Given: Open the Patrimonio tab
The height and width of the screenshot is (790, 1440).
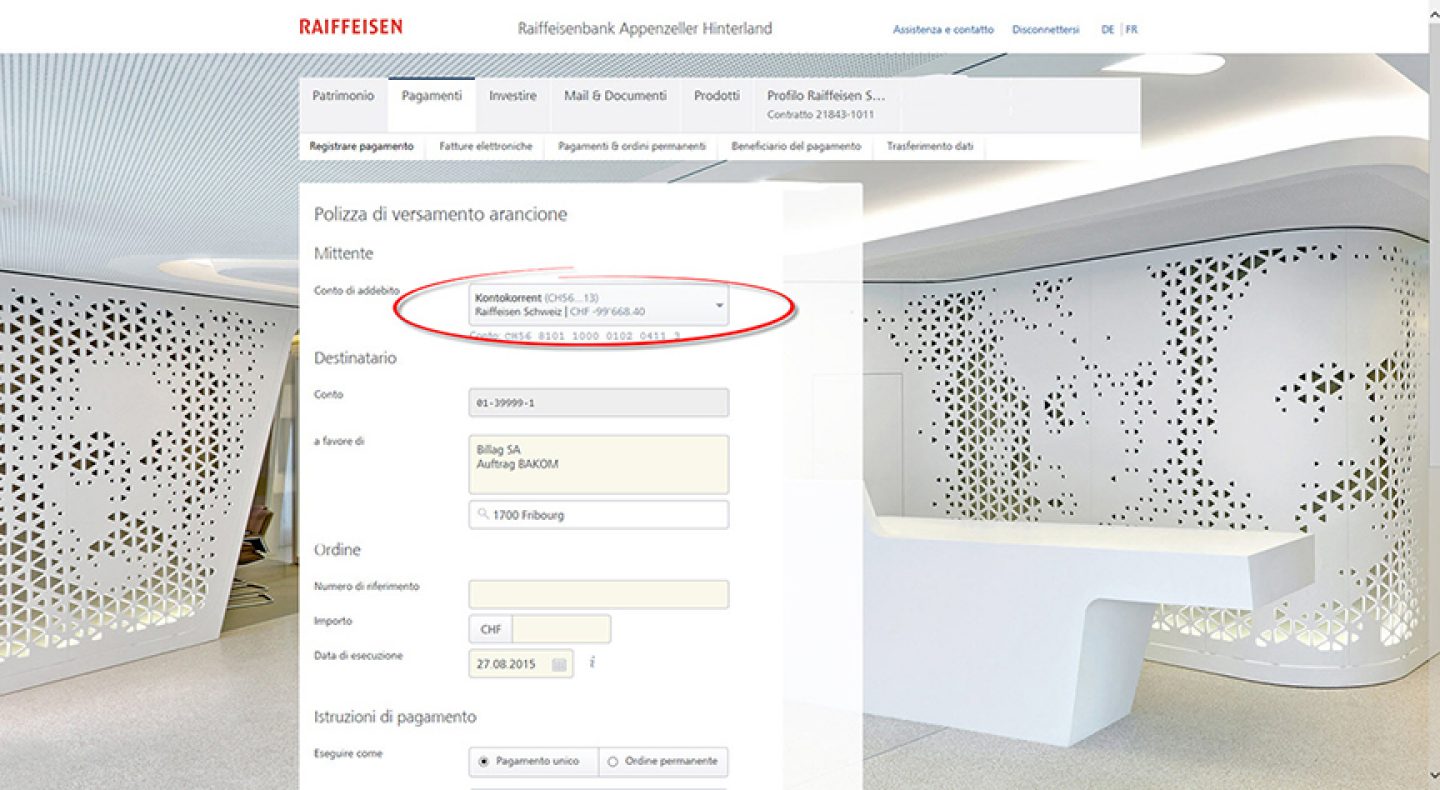Looking at the screenshot, I should [x=343, y=96].
